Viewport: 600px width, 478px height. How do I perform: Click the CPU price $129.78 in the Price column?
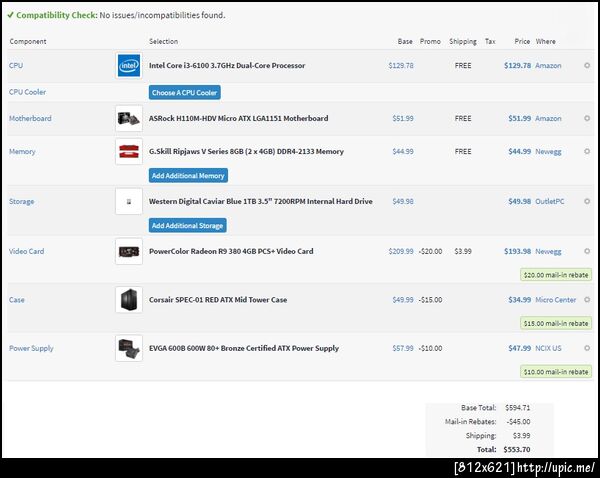pyautogui.click(x=517, y=65)
